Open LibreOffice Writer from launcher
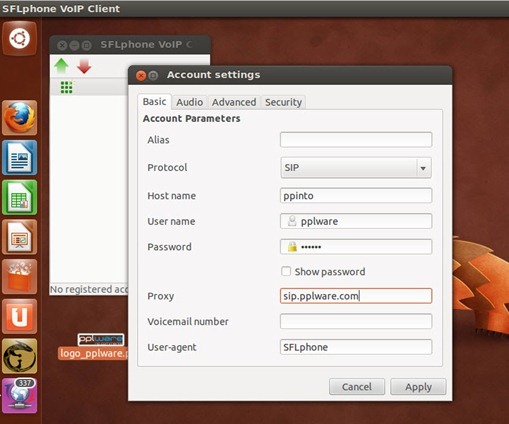The image size is (509, 424). tap(20, 158)
